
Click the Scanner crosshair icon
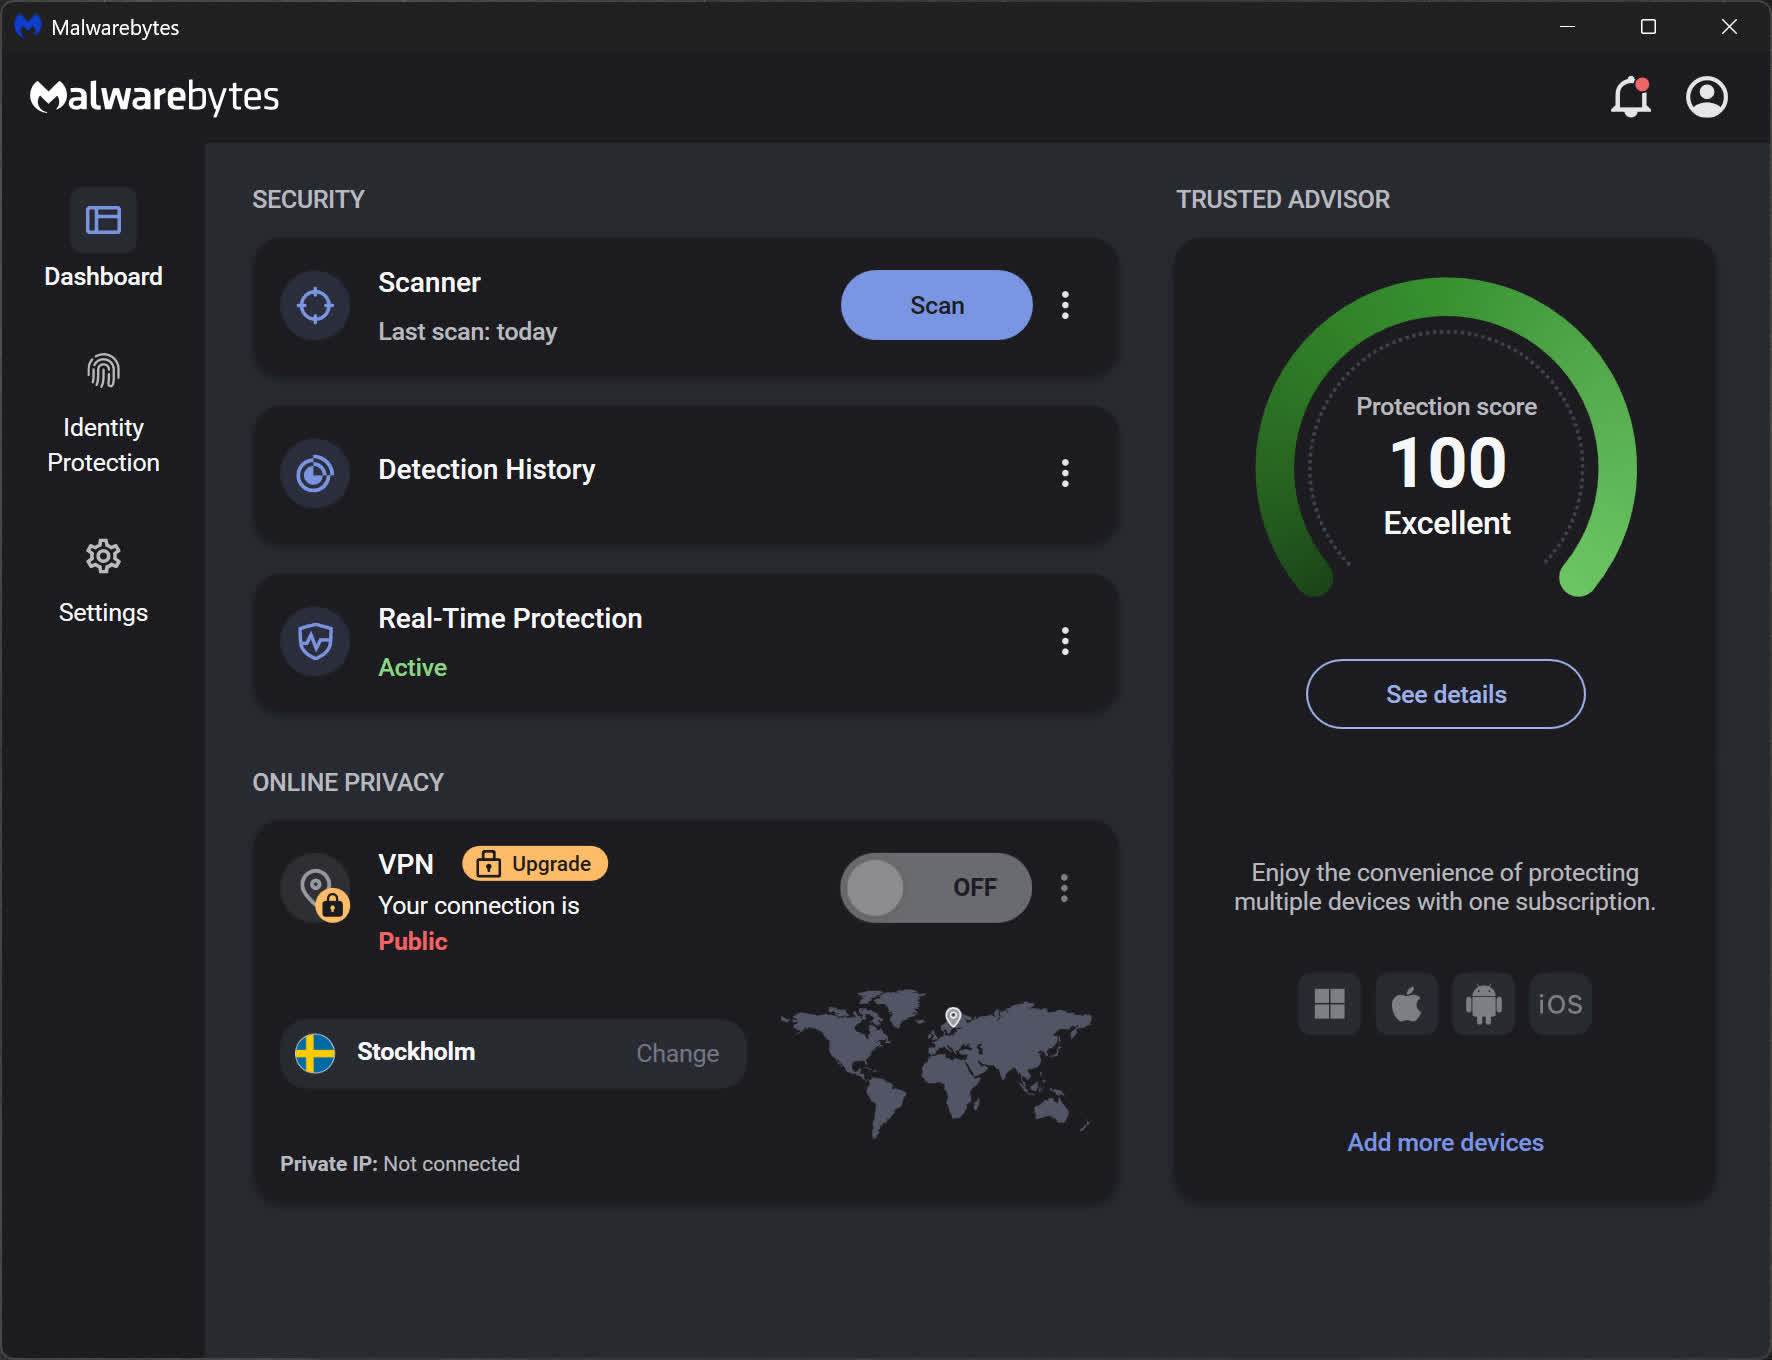click(315, 305)
